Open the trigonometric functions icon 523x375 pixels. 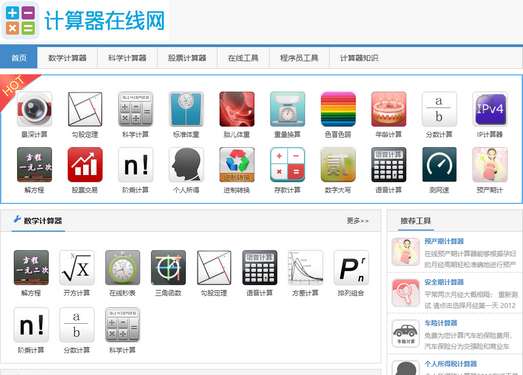(x=168, y=268)
